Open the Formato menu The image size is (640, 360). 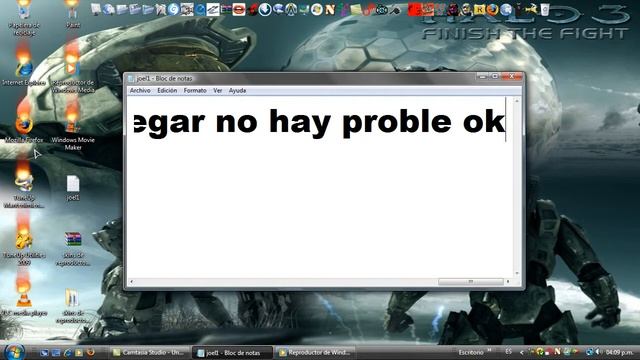coord(195,91)
